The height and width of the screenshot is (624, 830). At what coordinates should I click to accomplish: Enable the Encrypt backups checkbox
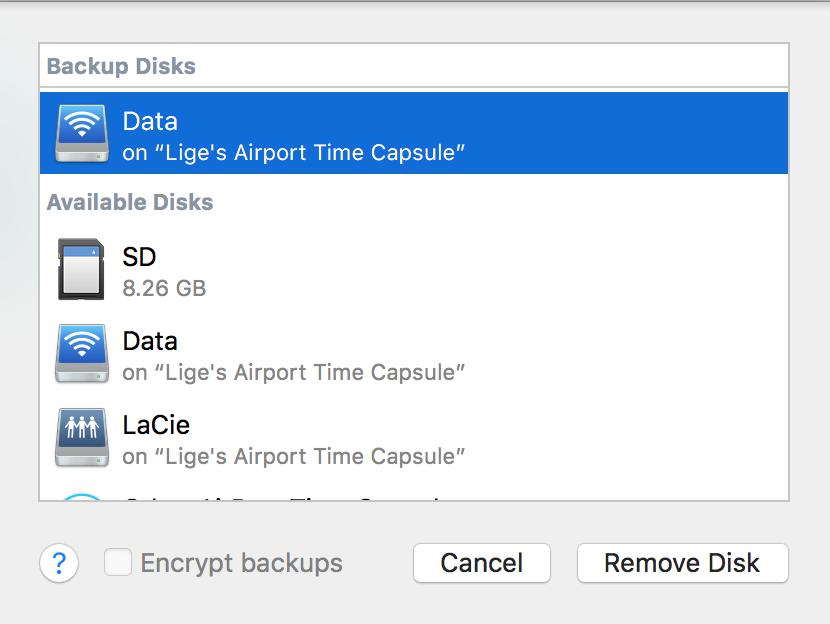coord(118,563)
